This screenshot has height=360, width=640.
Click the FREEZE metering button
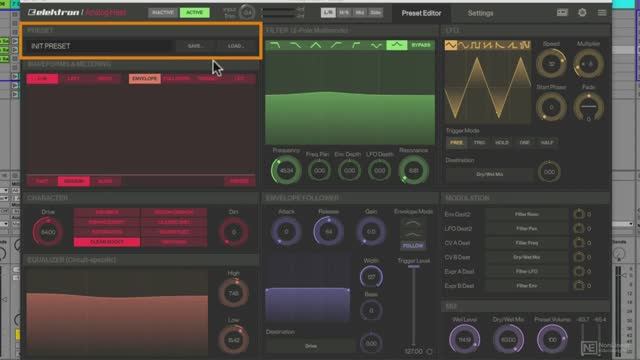tap(240, 181)
